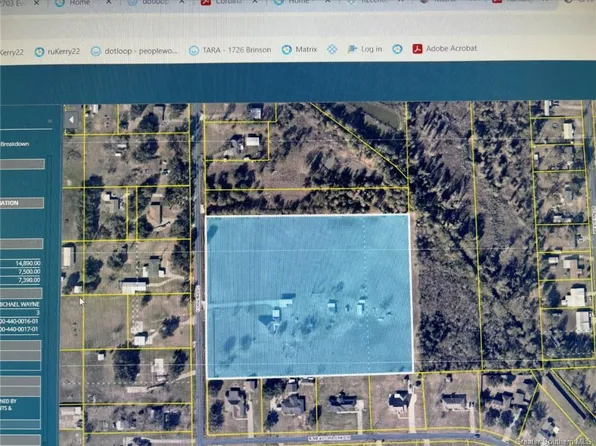Click the owner name ending in WAYNE
This screenshot has width=596, height=446.
20,305
